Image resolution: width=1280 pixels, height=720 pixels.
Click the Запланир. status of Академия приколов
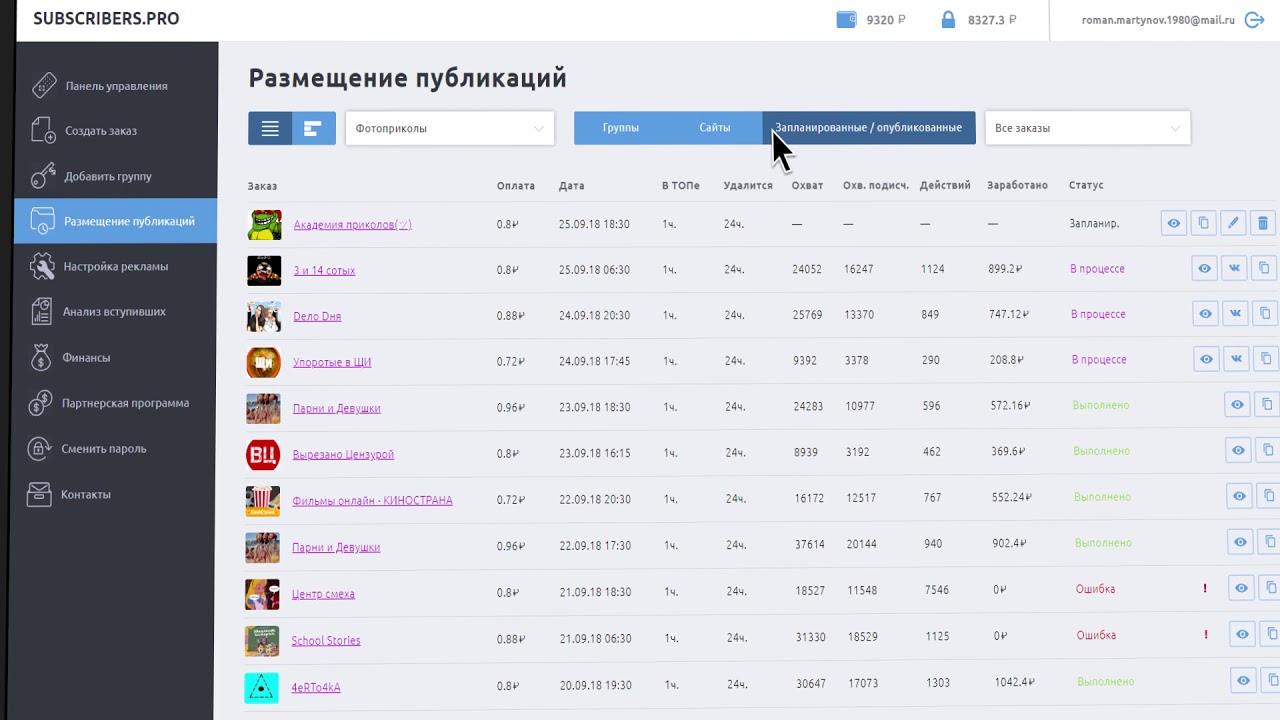pyautogui.click(x=1094, y=224)
